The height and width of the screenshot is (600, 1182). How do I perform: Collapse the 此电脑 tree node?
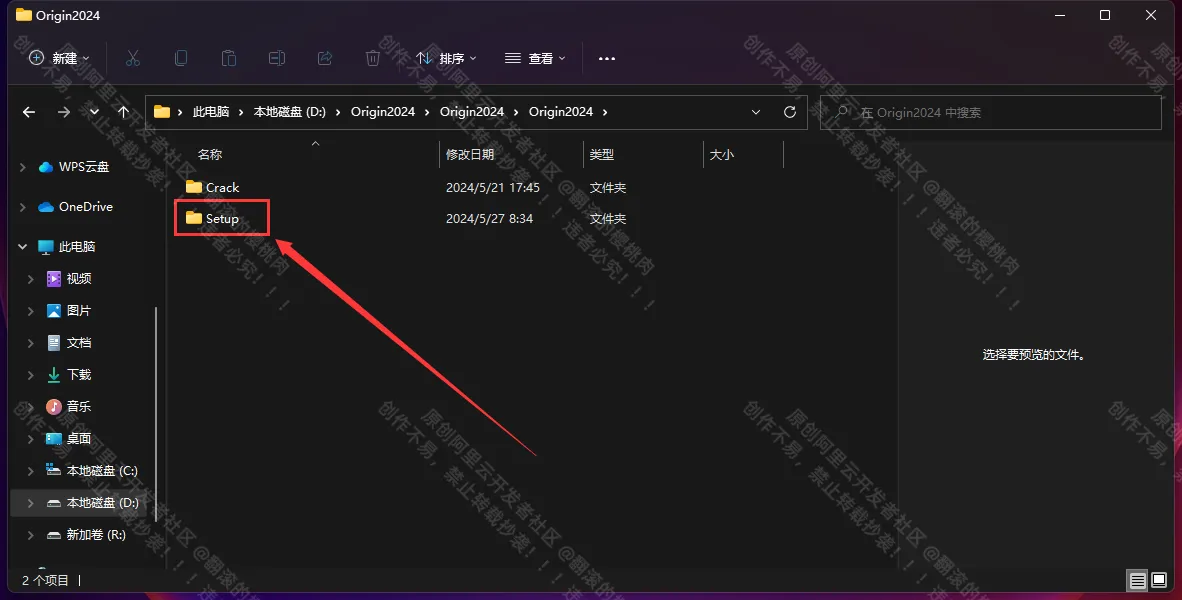[x=22, y=246]
